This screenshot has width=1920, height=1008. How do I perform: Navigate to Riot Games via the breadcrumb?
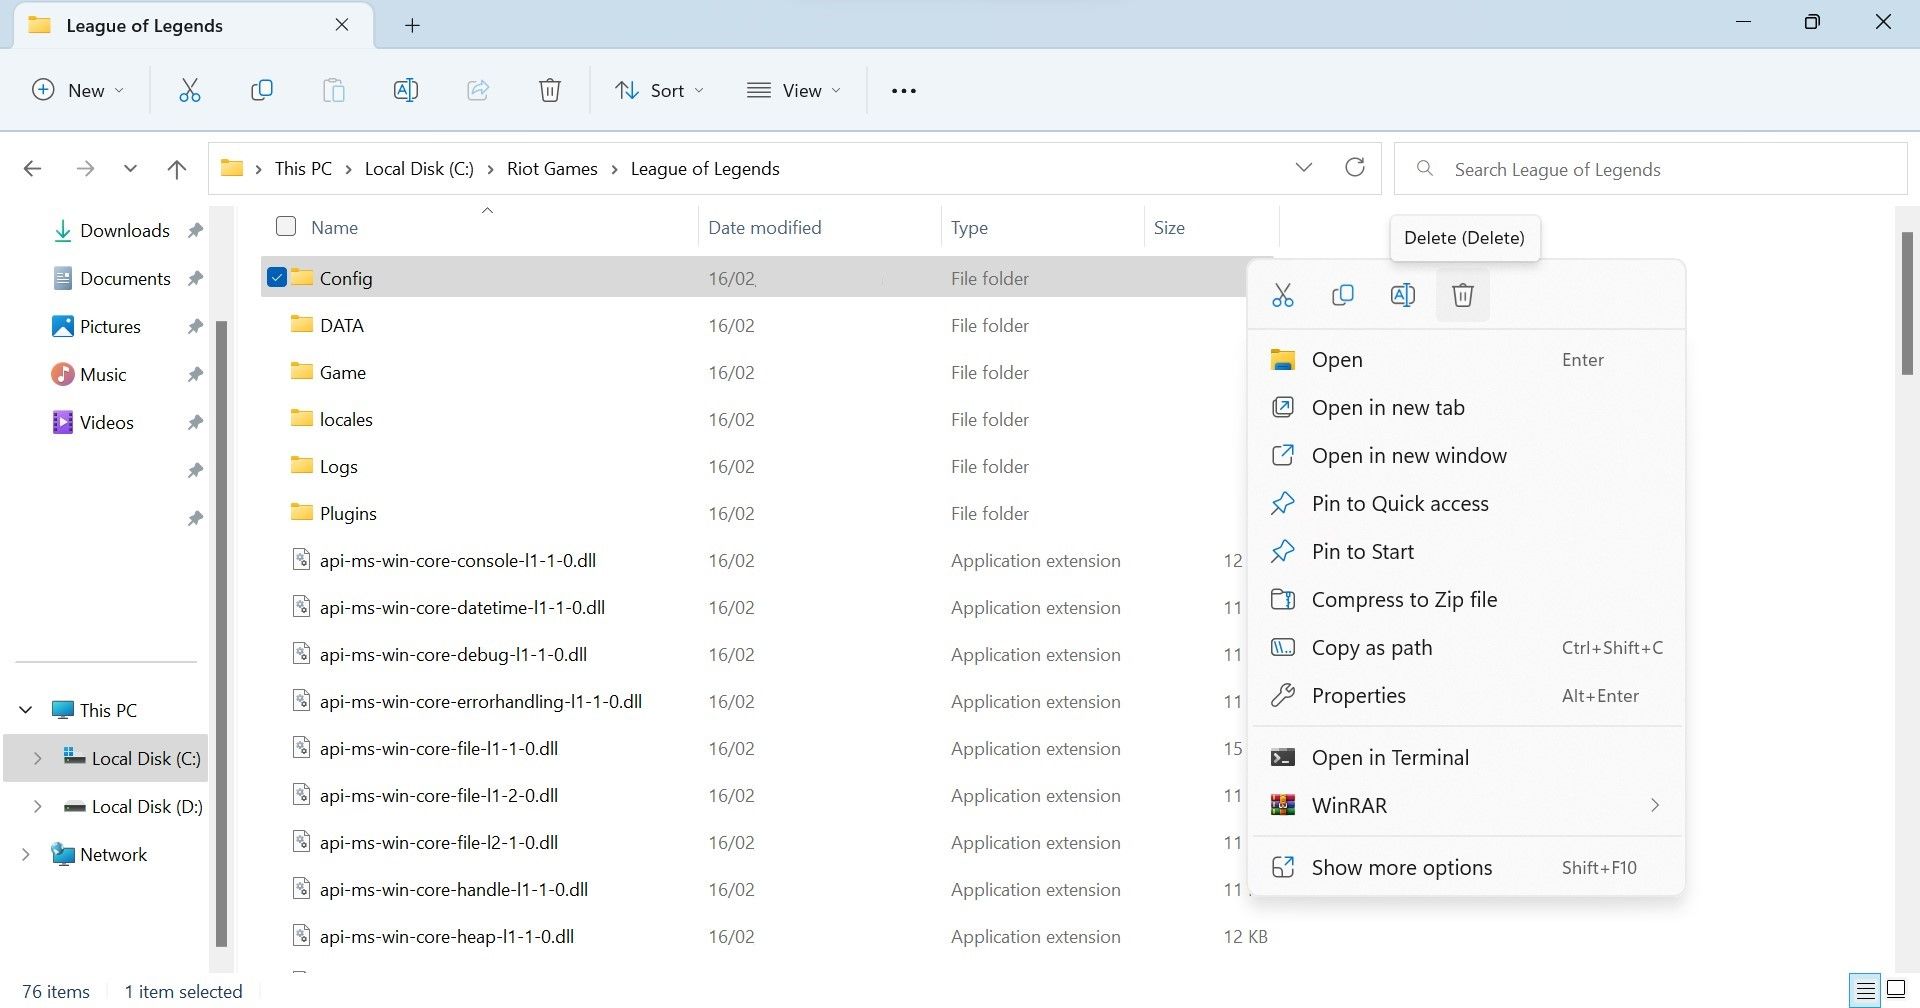point(551,168)
